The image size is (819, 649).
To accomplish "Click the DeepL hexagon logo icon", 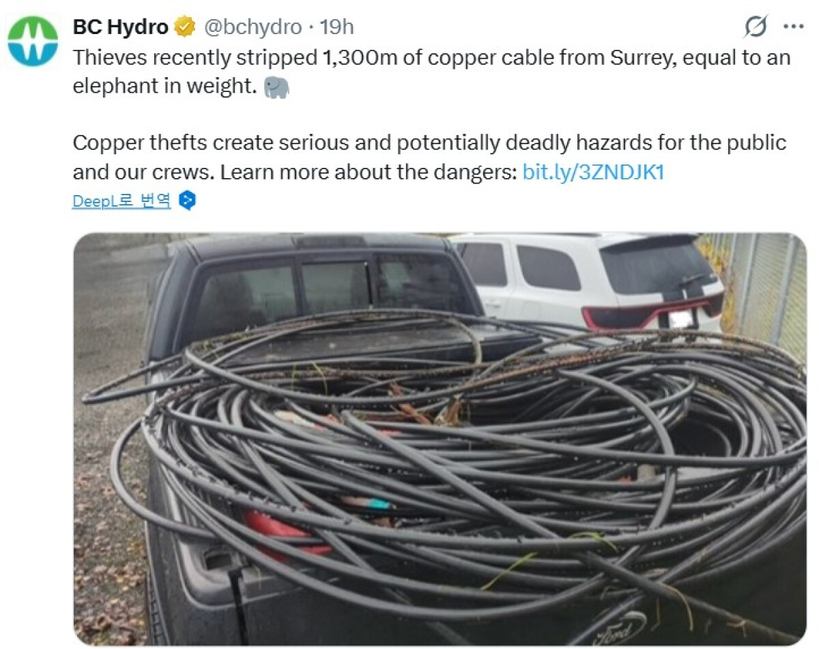I will [187, 200].
